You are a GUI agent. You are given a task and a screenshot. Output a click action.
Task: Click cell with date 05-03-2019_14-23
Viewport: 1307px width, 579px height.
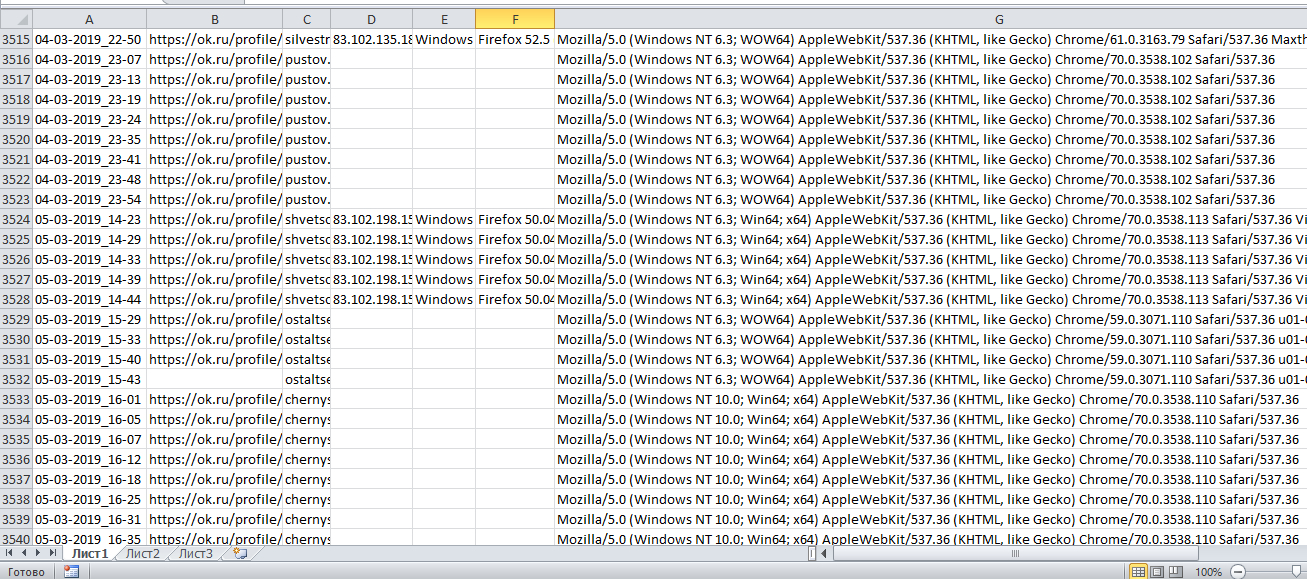pos(90,219)
